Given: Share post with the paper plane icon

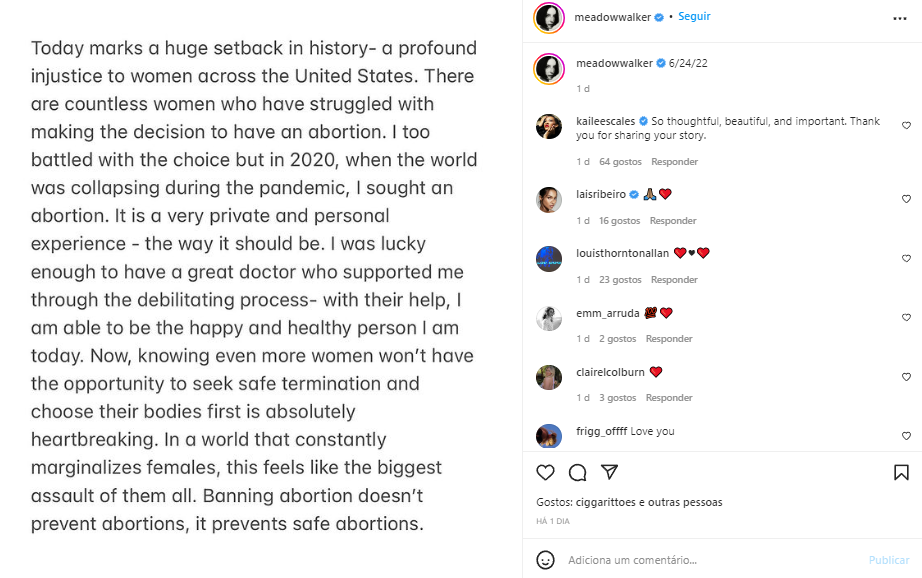Looking at the screenshot, I should pos(609,472).
